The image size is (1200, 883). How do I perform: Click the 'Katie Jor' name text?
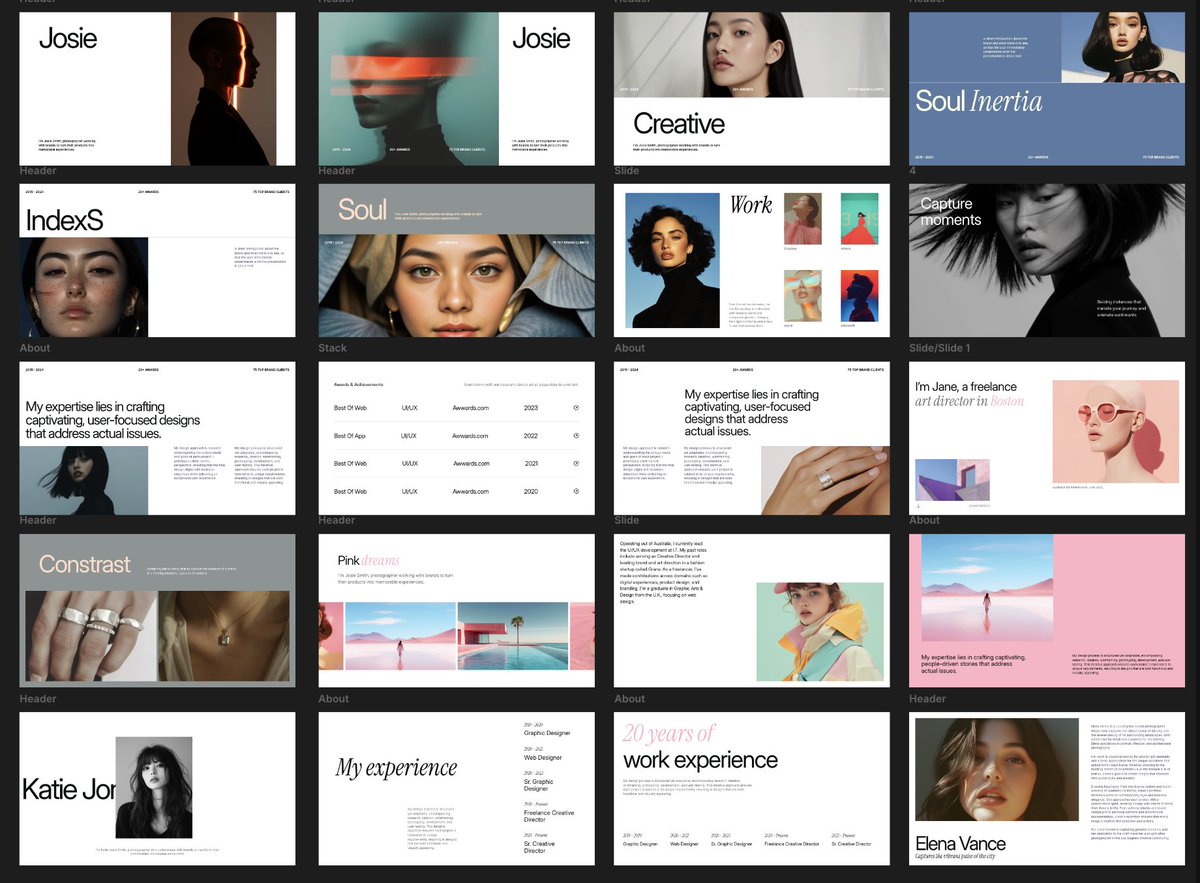[68, 790]
